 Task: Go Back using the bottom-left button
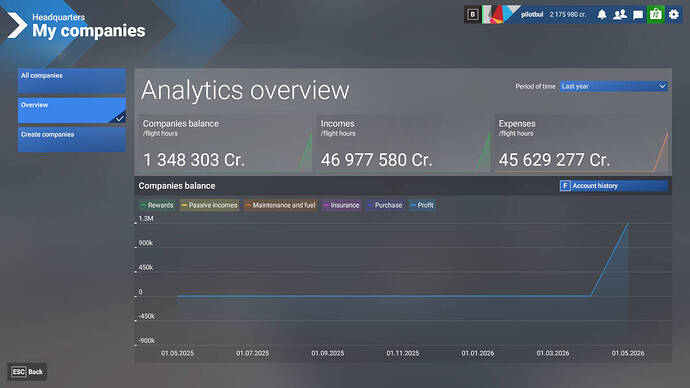click(27, 372)
